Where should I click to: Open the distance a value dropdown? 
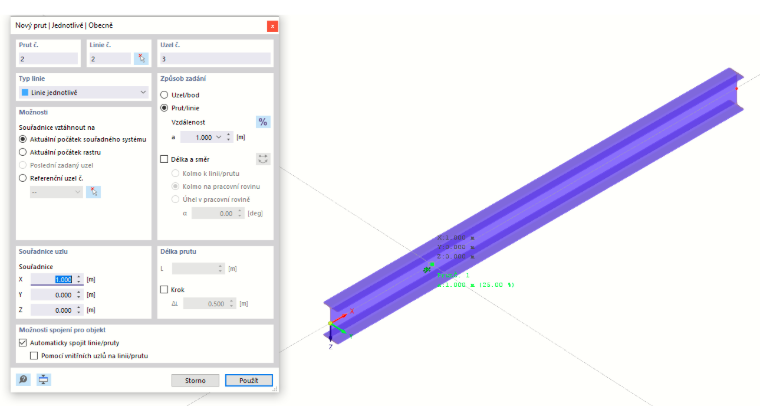click(219, 138)
